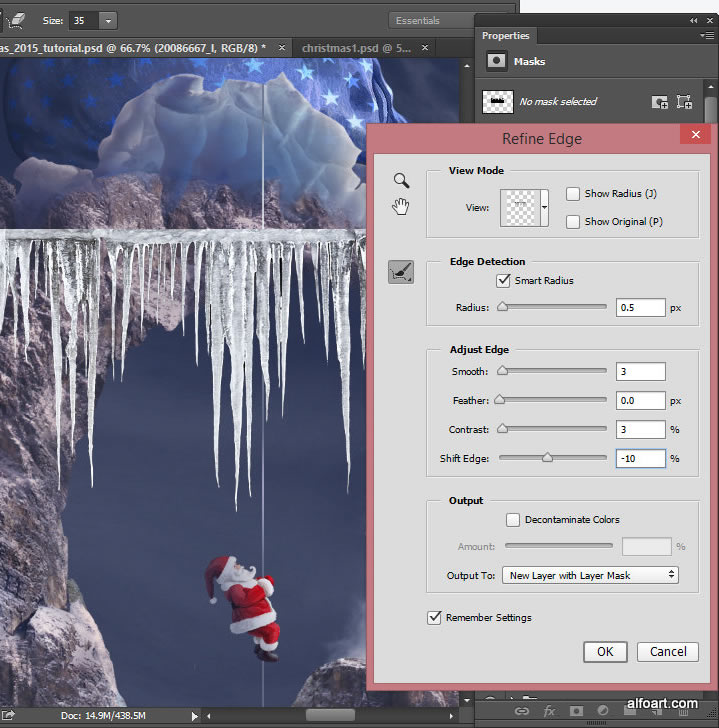The image size is (719, 728).
Task: Disable the Smart Radius checkbox
Action: [504, 282]
